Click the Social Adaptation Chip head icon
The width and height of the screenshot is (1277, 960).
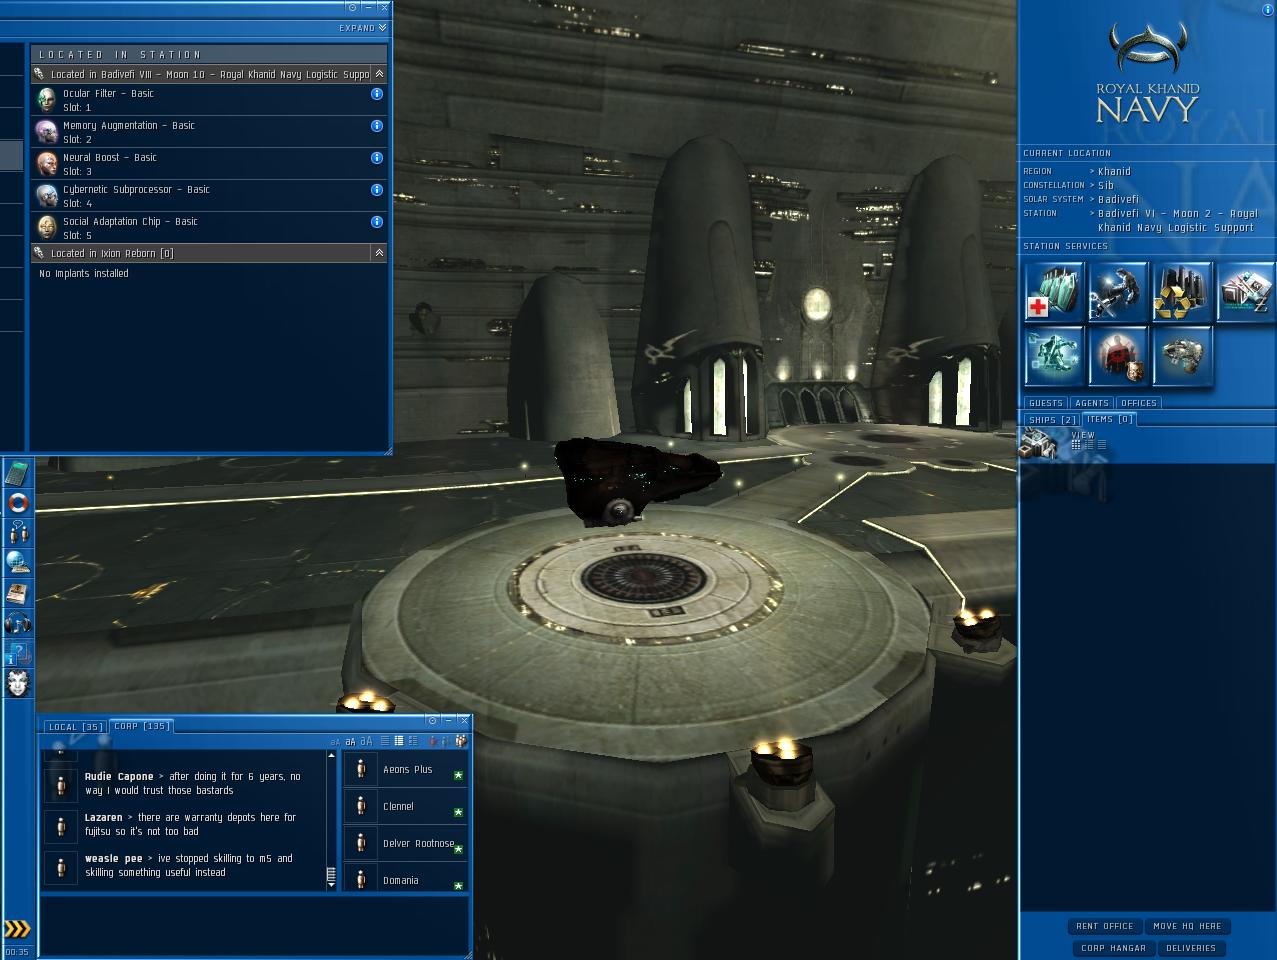(46, 227)
